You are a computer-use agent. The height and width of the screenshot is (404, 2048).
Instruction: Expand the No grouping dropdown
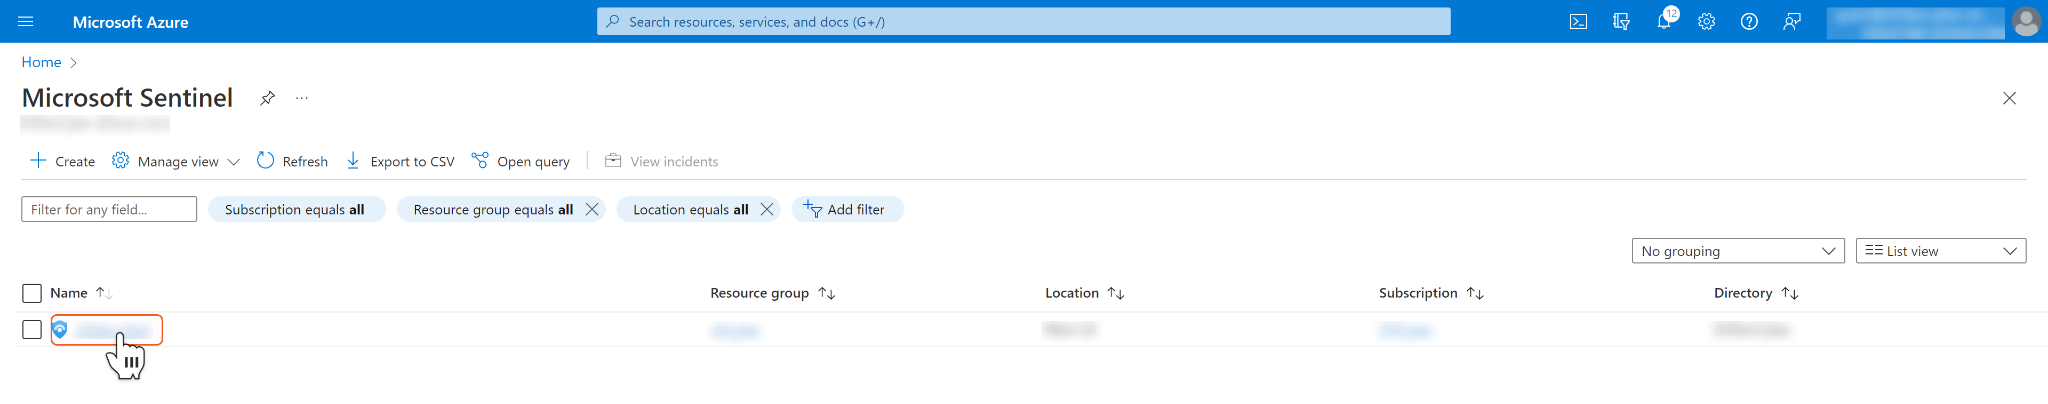[1738, 251]
